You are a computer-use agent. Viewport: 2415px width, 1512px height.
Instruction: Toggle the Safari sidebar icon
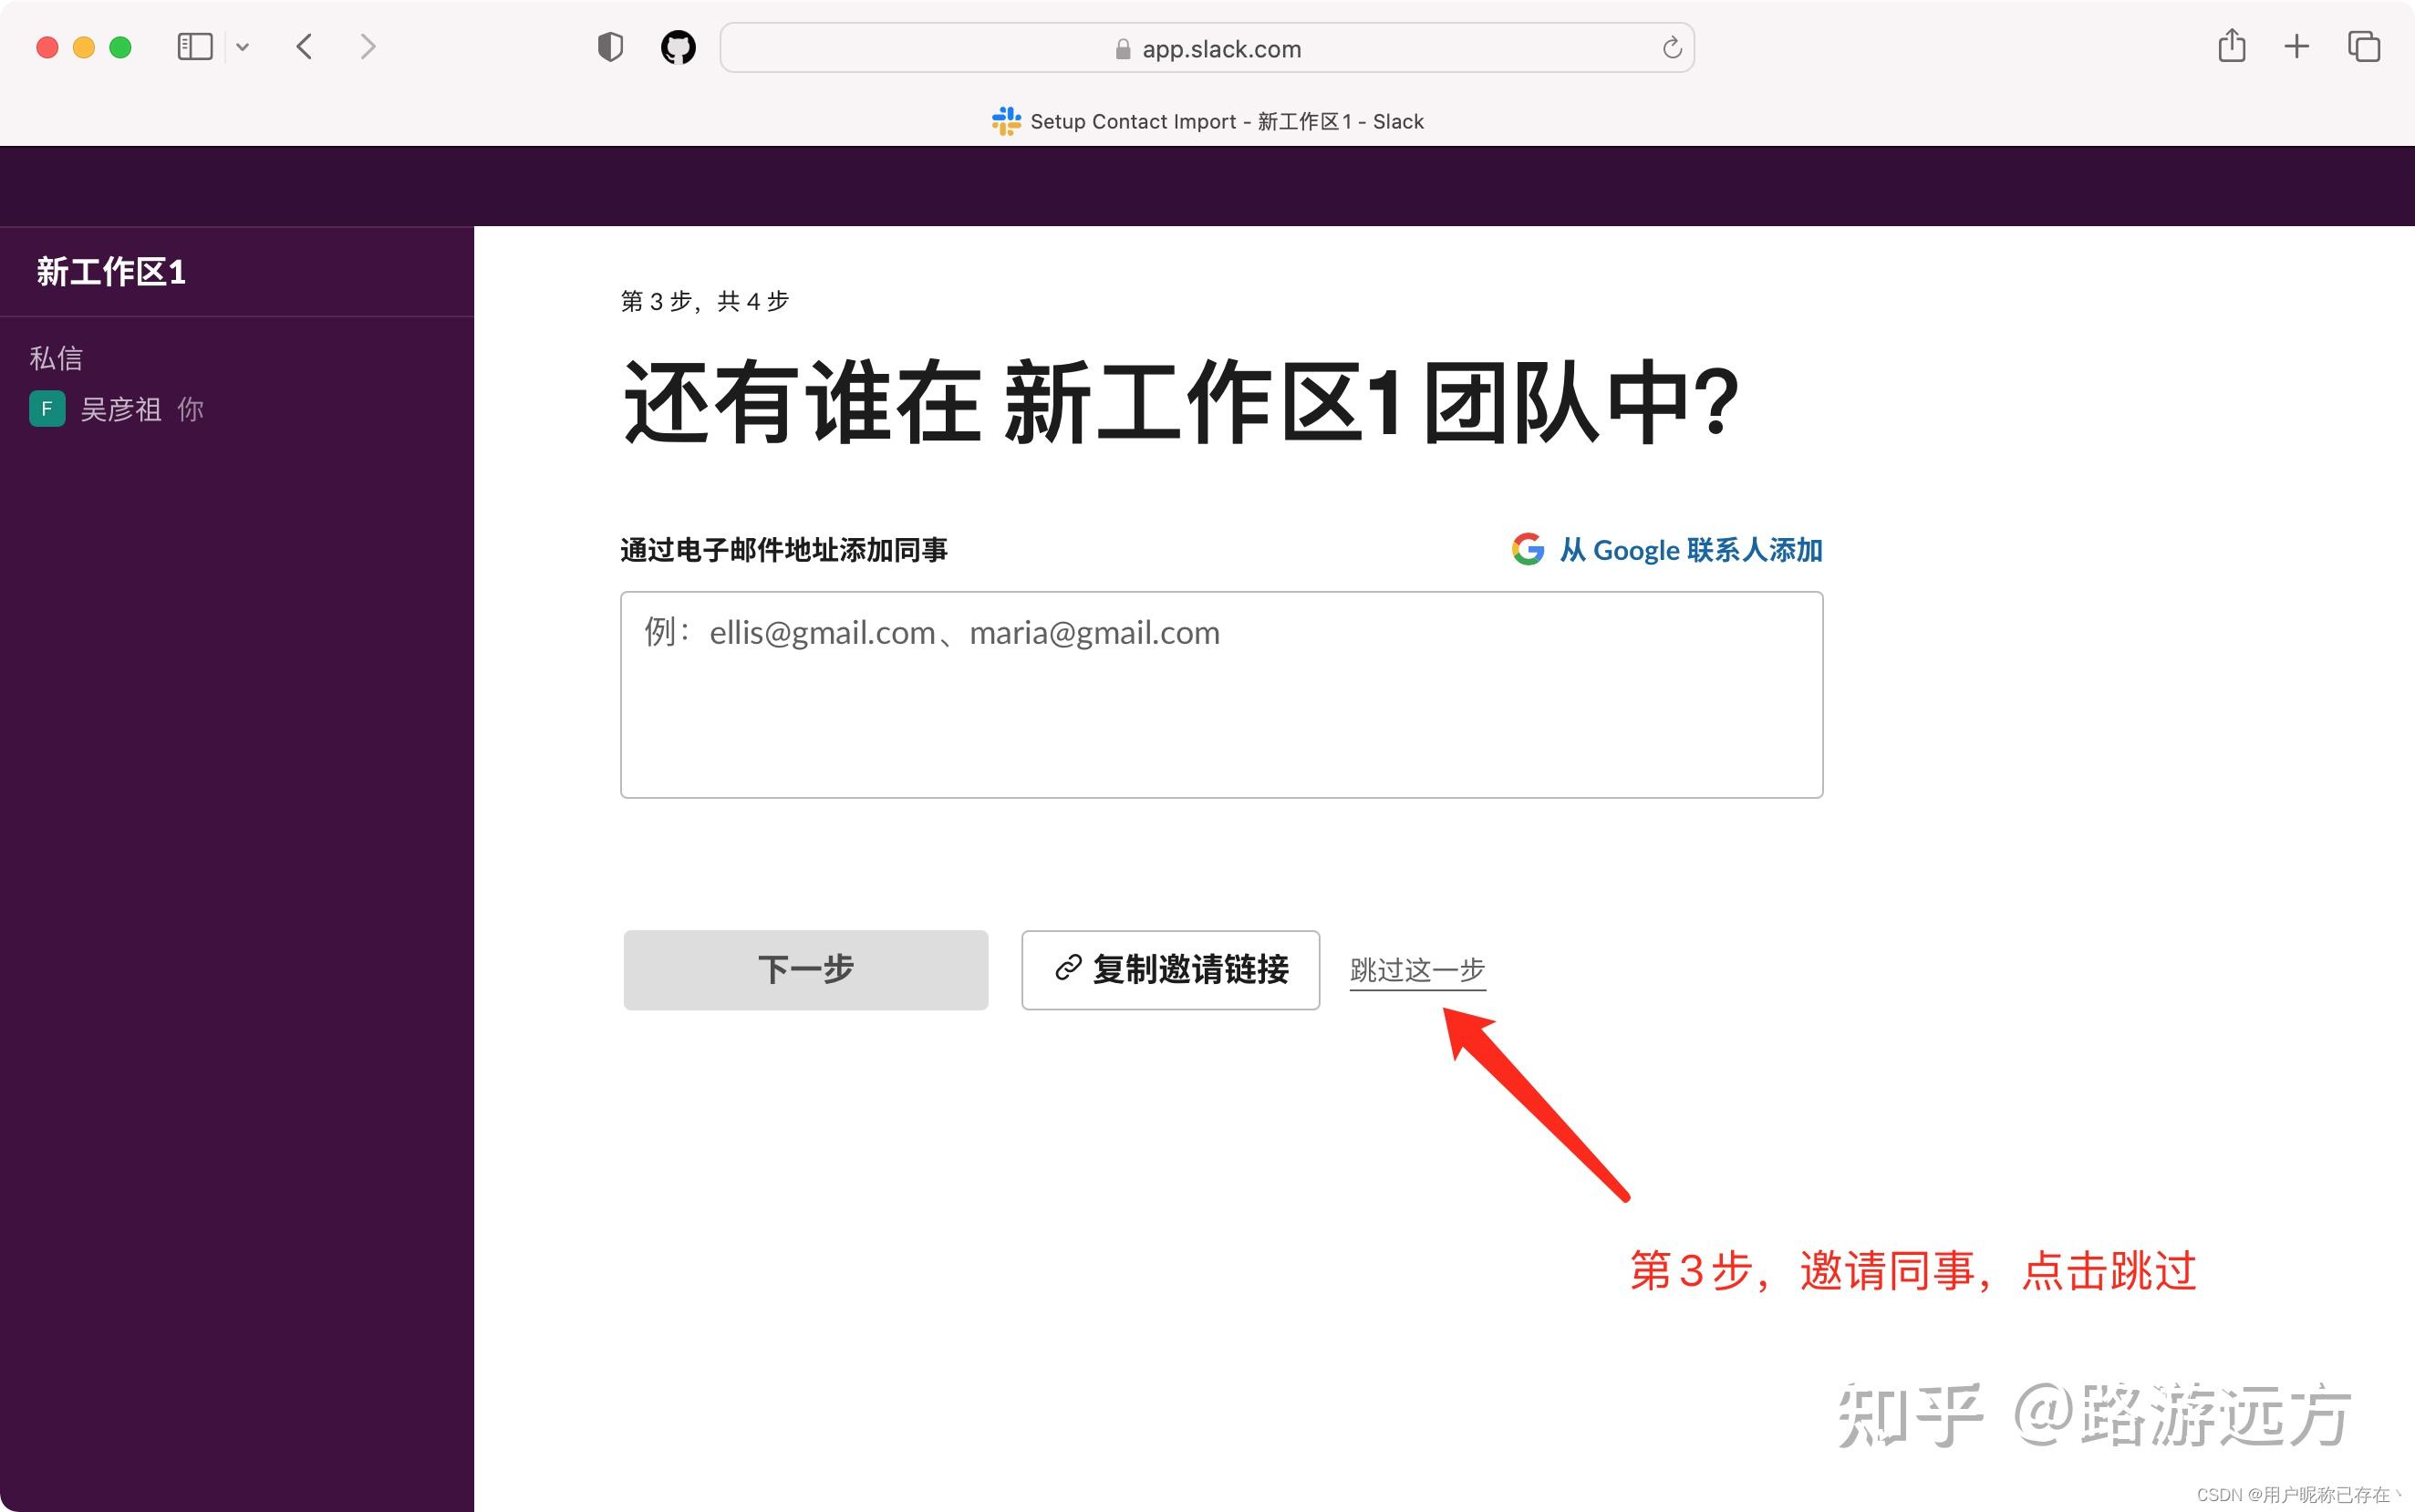(196, 46)
